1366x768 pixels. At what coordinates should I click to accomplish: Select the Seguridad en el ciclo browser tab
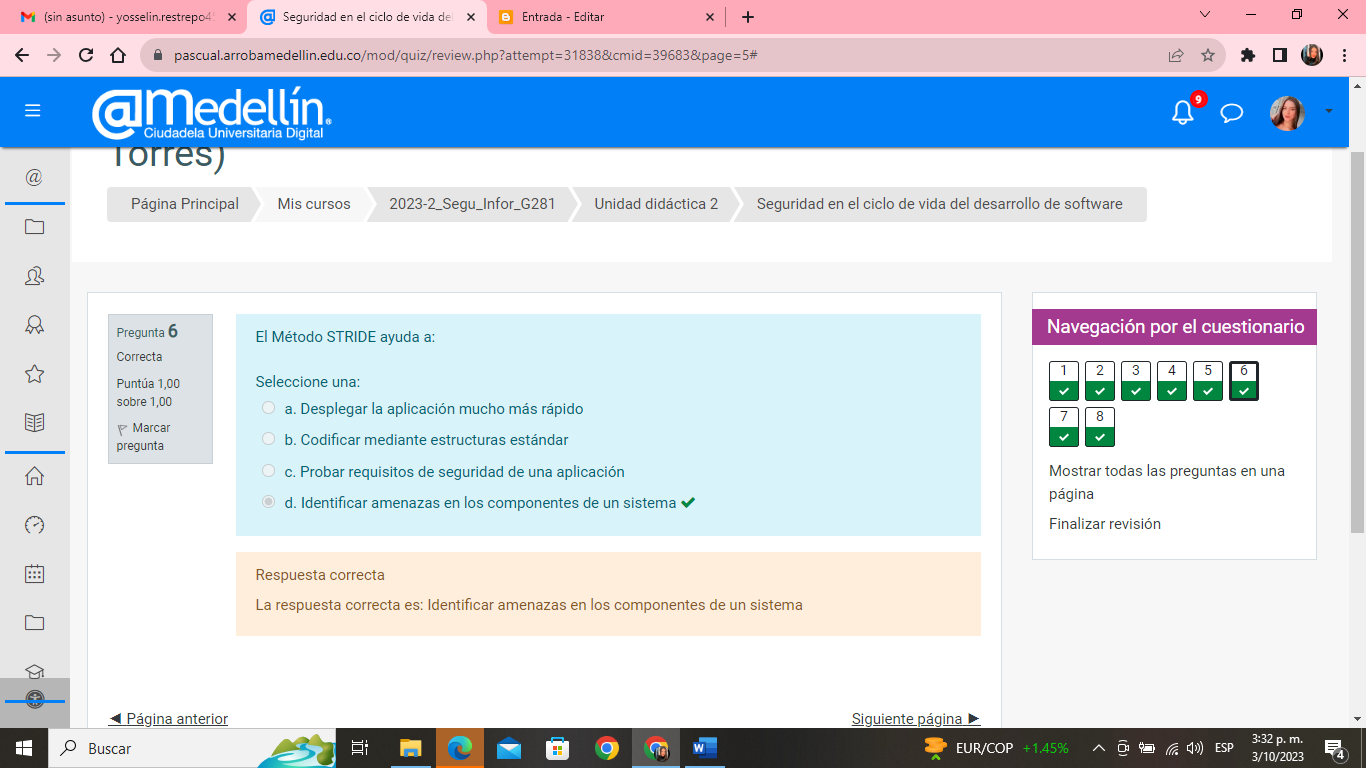tap(367, 17)
